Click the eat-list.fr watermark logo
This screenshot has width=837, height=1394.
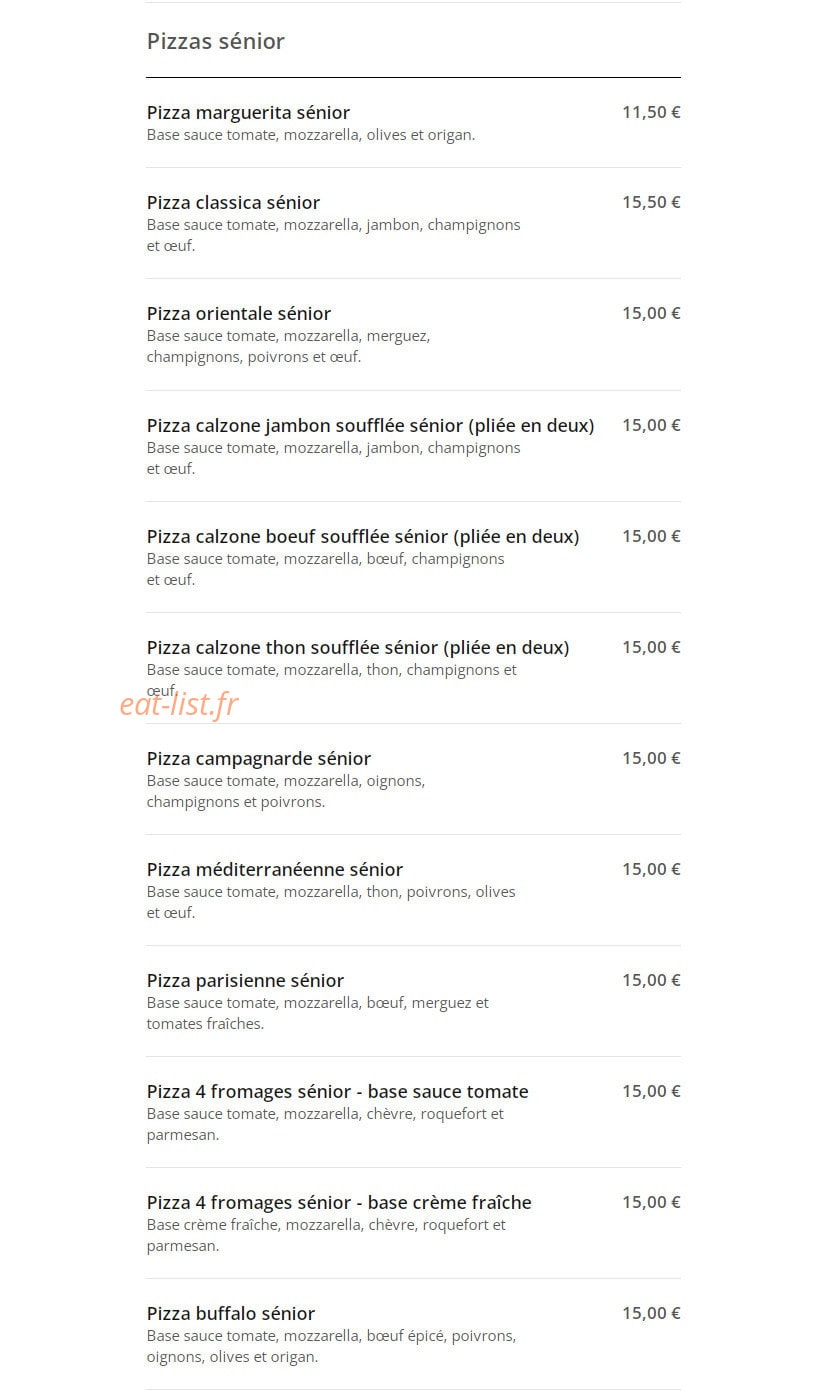click(x=179, y=704)
